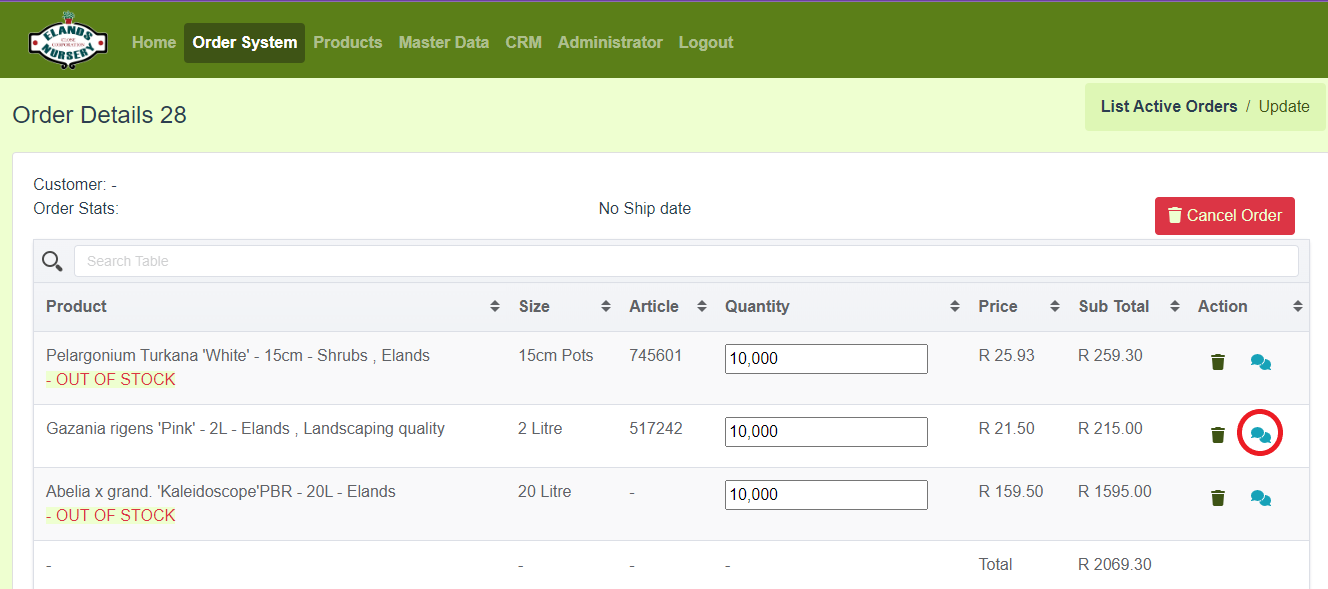The height and width of the screenshot is (589, 1328).
Task: Open the Master Data menu
Action: (443, 43)
